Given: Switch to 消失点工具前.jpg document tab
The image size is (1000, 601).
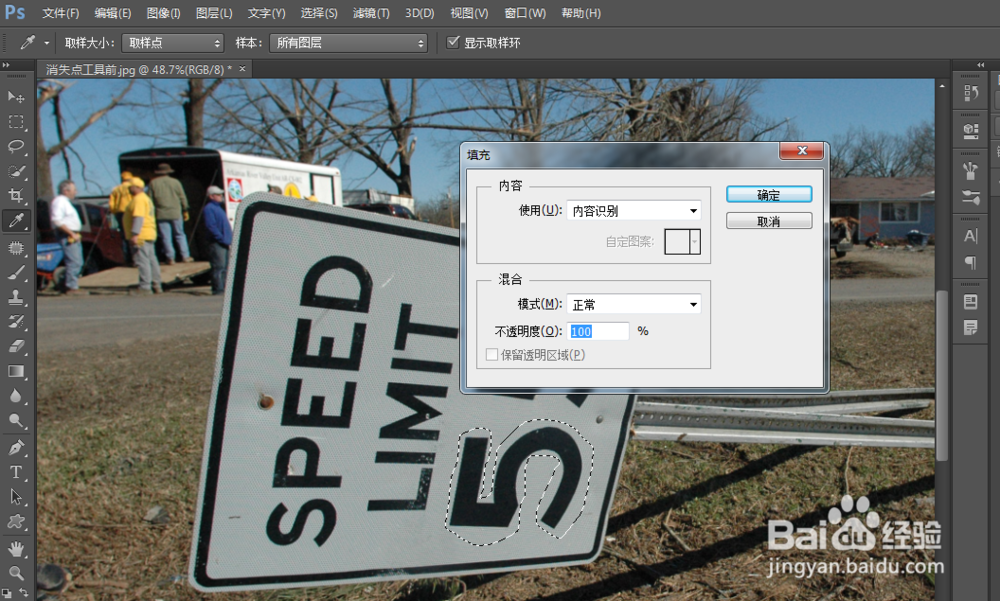Looking at the screenshot, I should pyautogui.click(x=138, y=70).
